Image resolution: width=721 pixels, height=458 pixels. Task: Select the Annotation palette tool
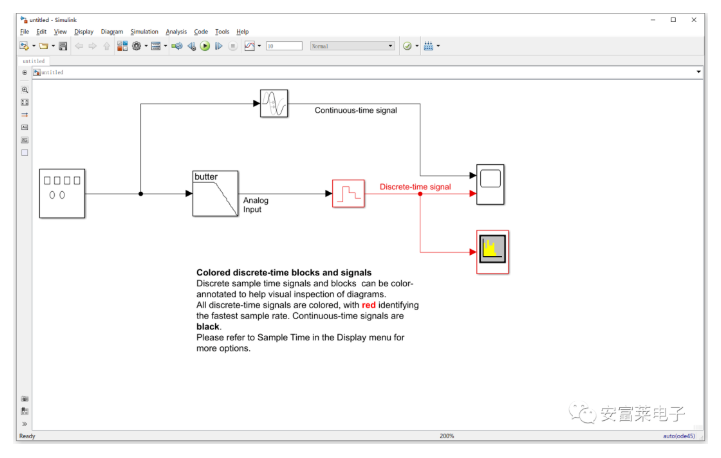pos(25,127)
